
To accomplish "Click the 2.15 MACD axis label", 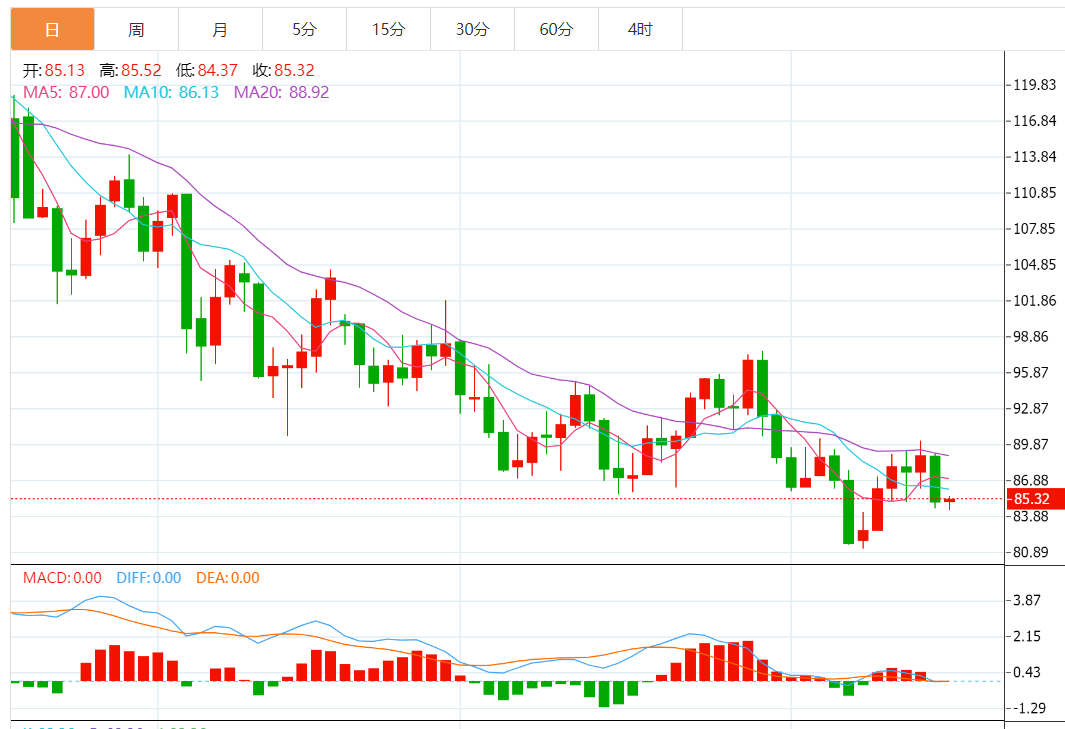I will [x=1027, y=637].
